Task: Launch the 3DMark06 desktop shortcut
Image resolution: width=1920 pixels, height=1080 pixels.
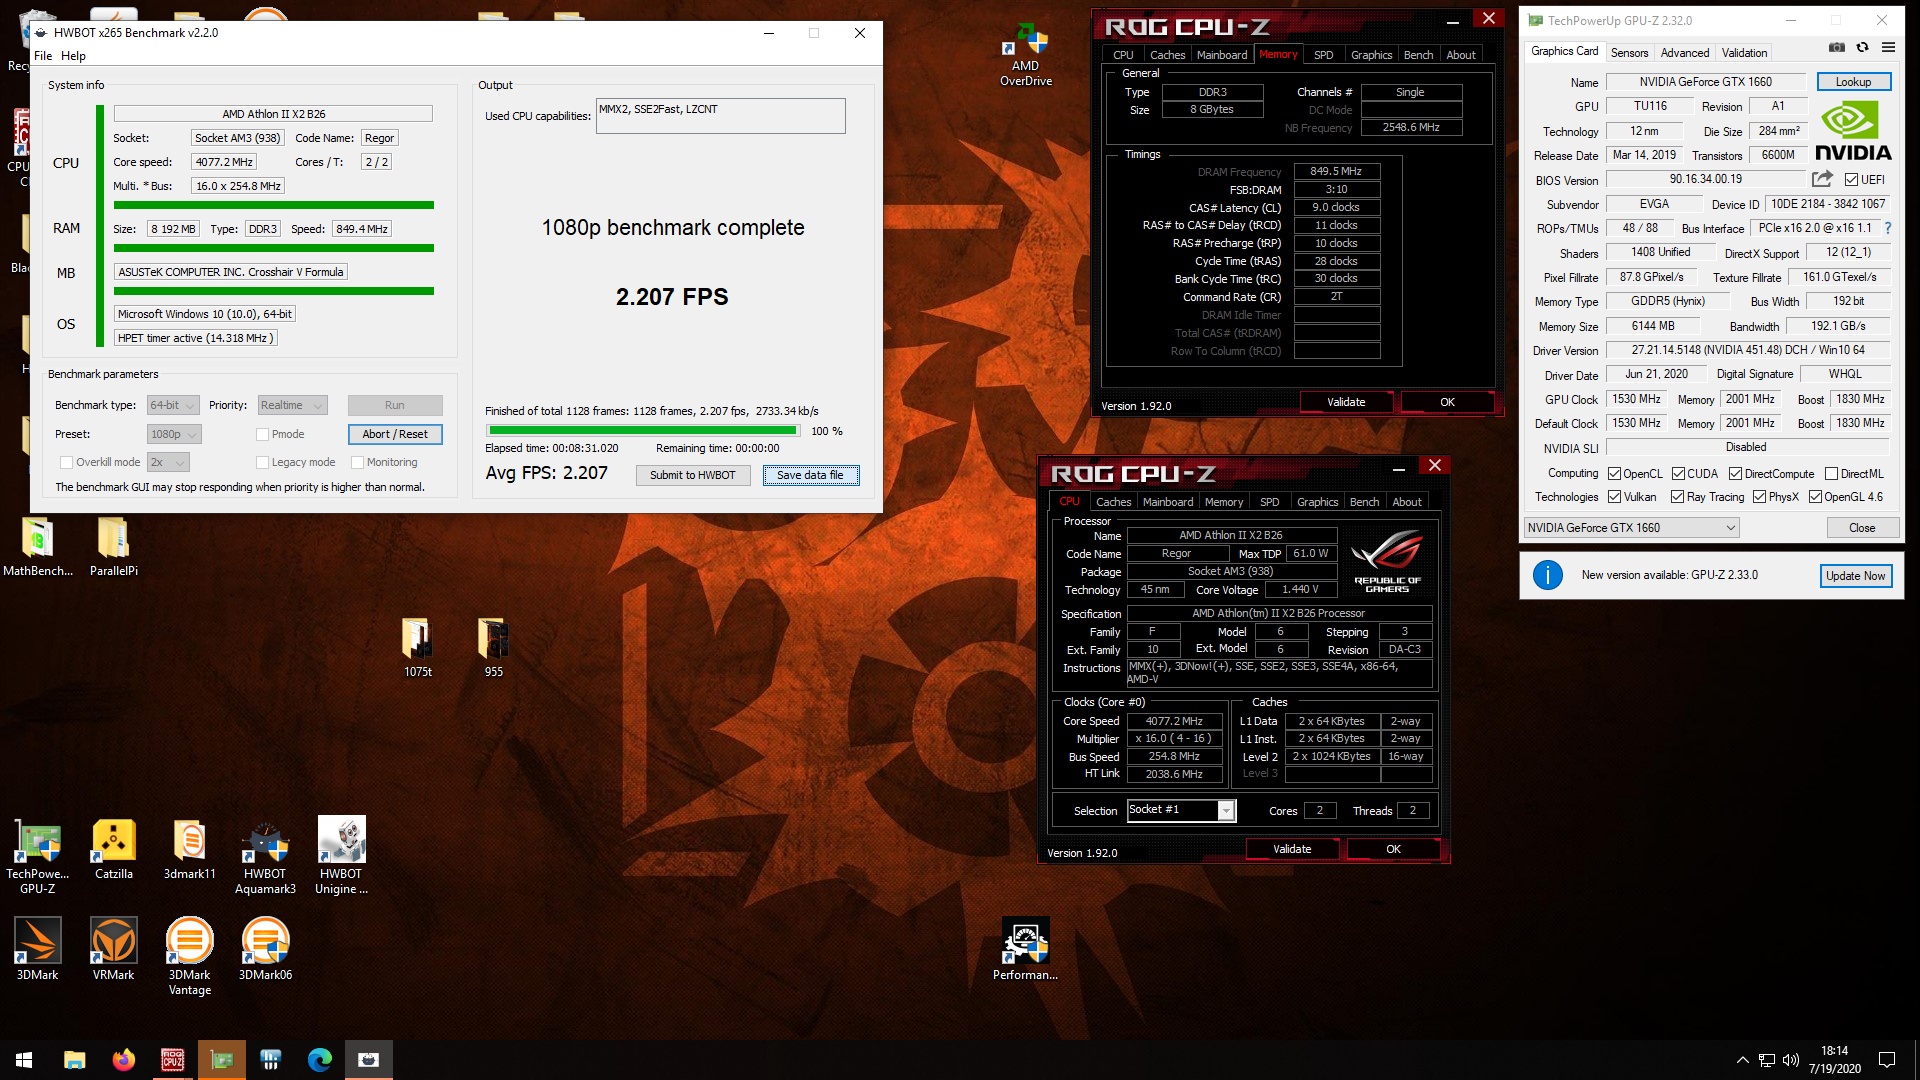Action: tap(265, 949)
